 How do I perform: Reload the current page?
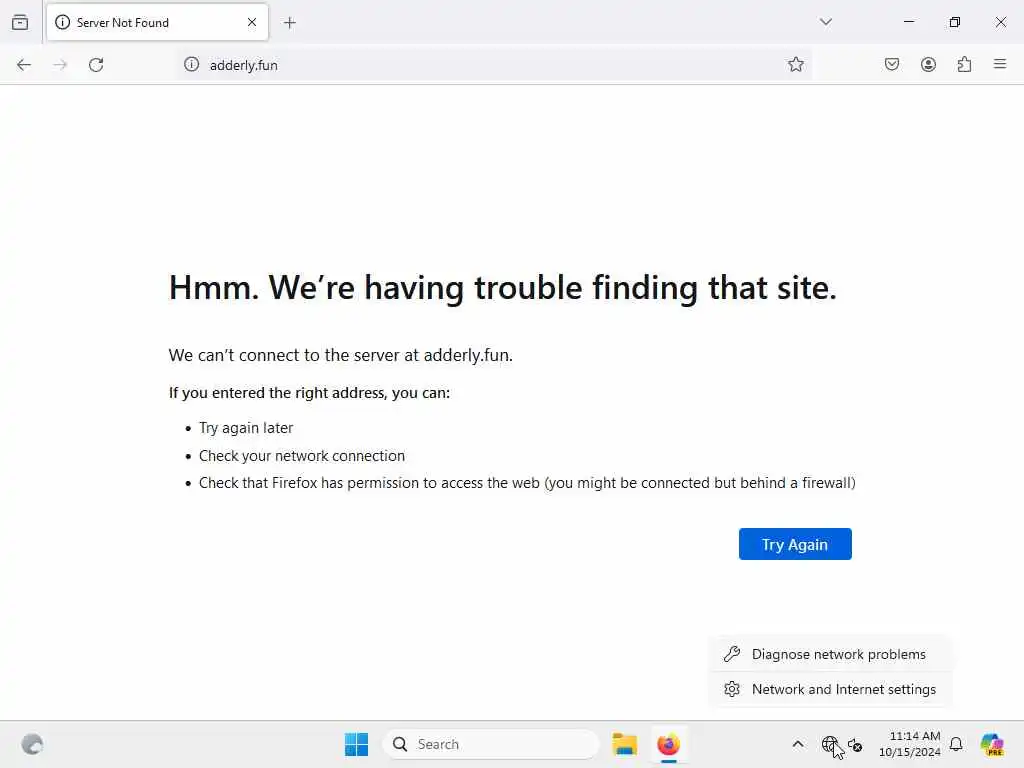pyautogui.click(x=96, y=65)
